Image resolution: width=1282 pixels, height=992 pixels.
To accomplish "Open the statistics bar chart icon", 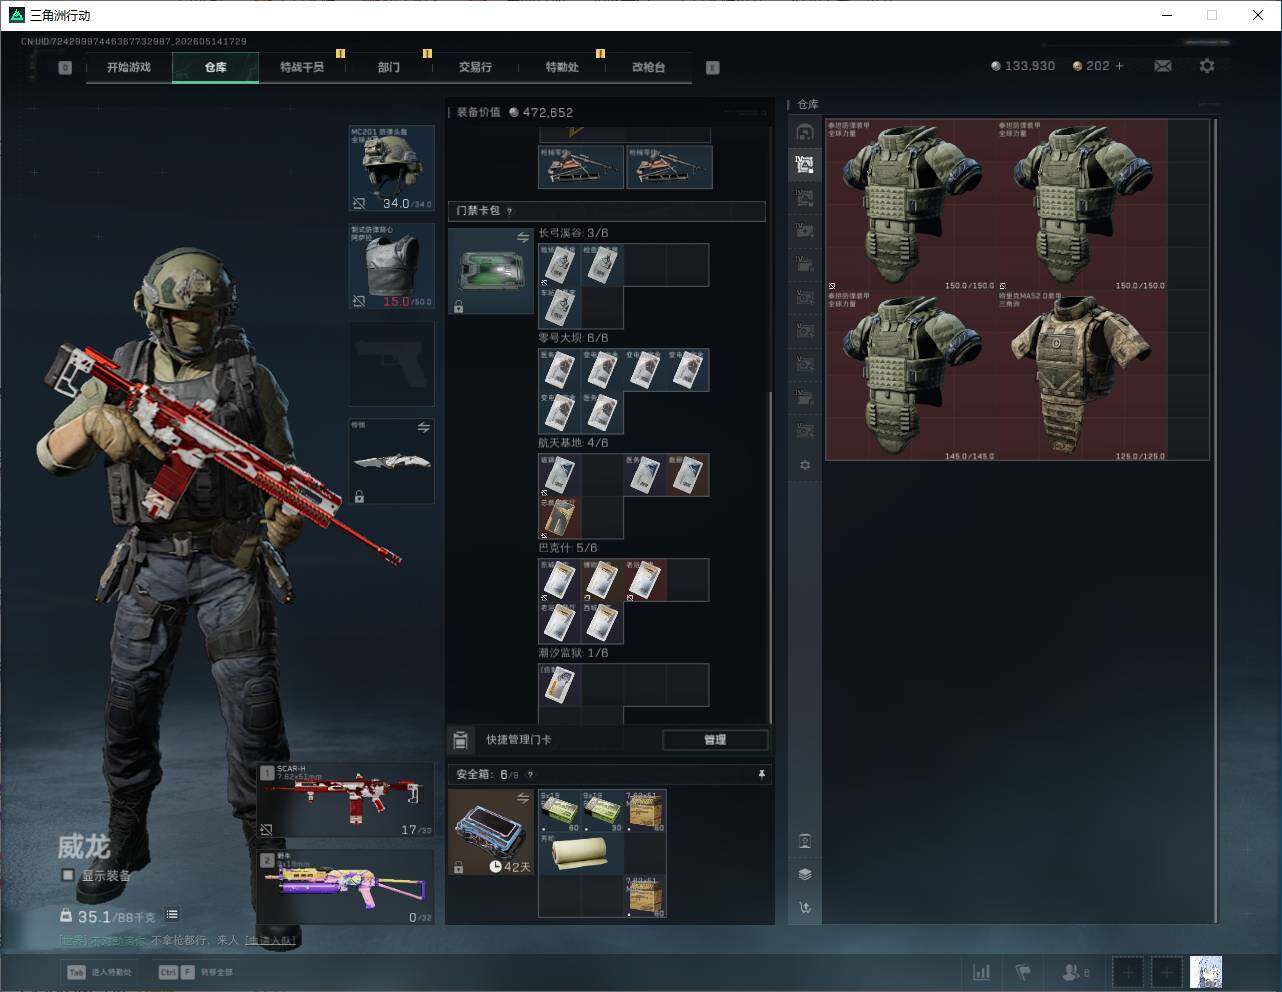I will tap(982, 972).
